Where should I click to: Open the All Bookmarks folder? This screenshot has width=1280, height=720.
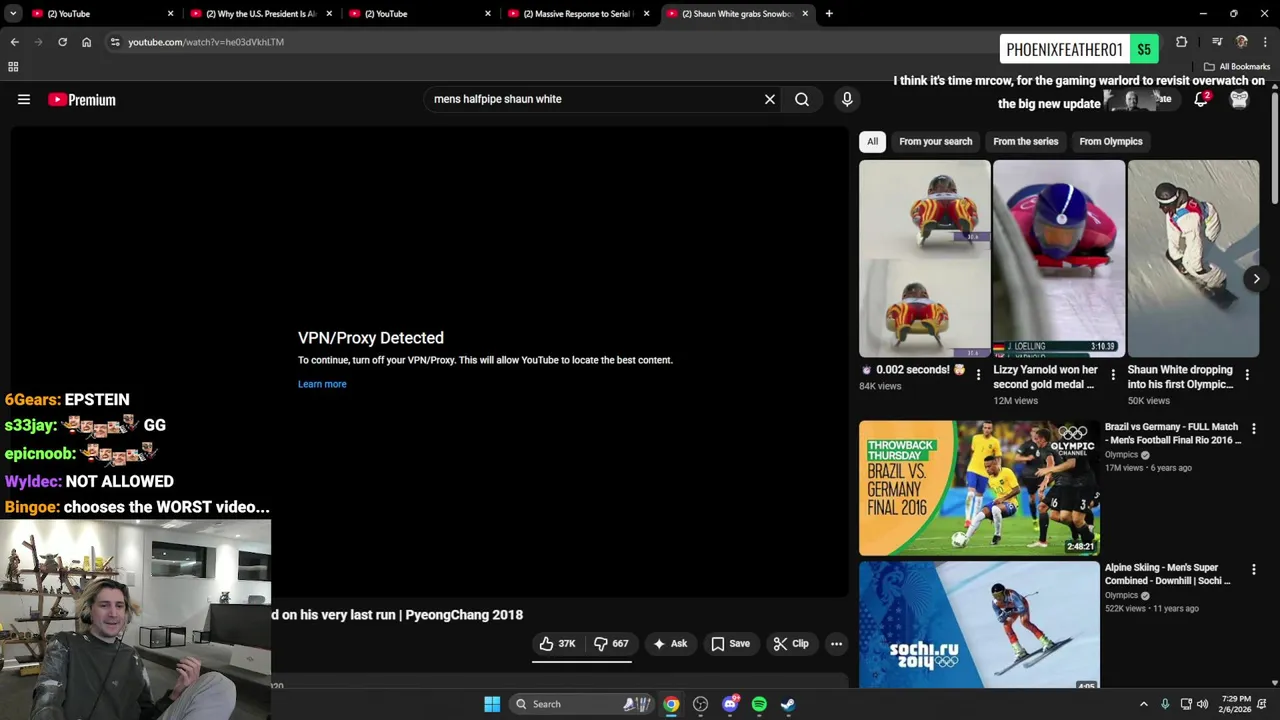coord(1237,67)
